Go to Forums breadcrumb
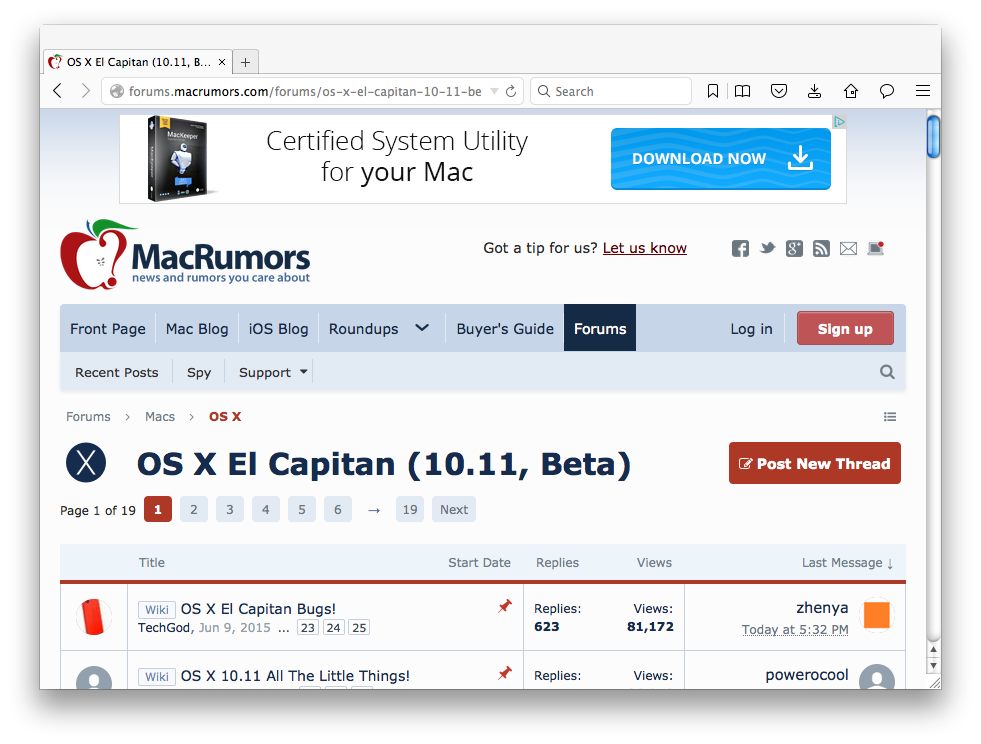Viewport: 981px width, 744px height. [x=88, y=417]
